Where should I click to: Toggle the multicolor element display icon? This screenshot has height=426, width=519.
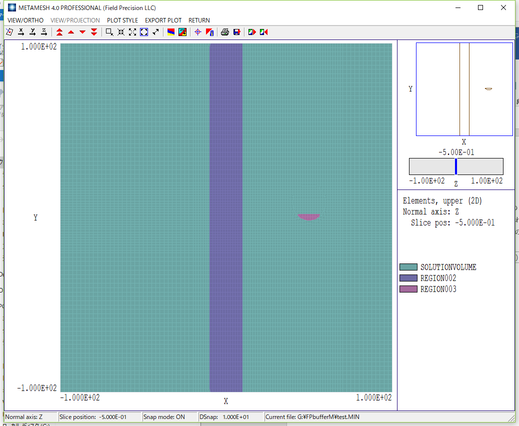(182, 32)
